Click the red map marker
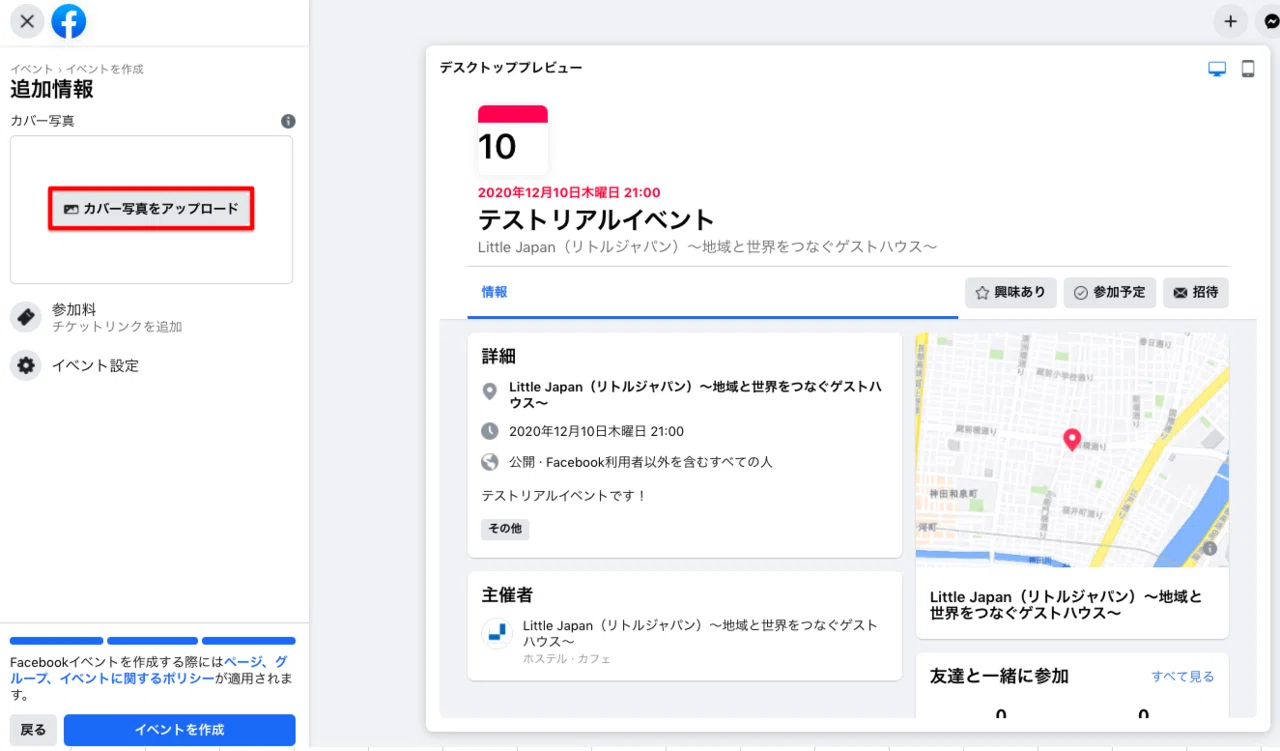 1071,439
